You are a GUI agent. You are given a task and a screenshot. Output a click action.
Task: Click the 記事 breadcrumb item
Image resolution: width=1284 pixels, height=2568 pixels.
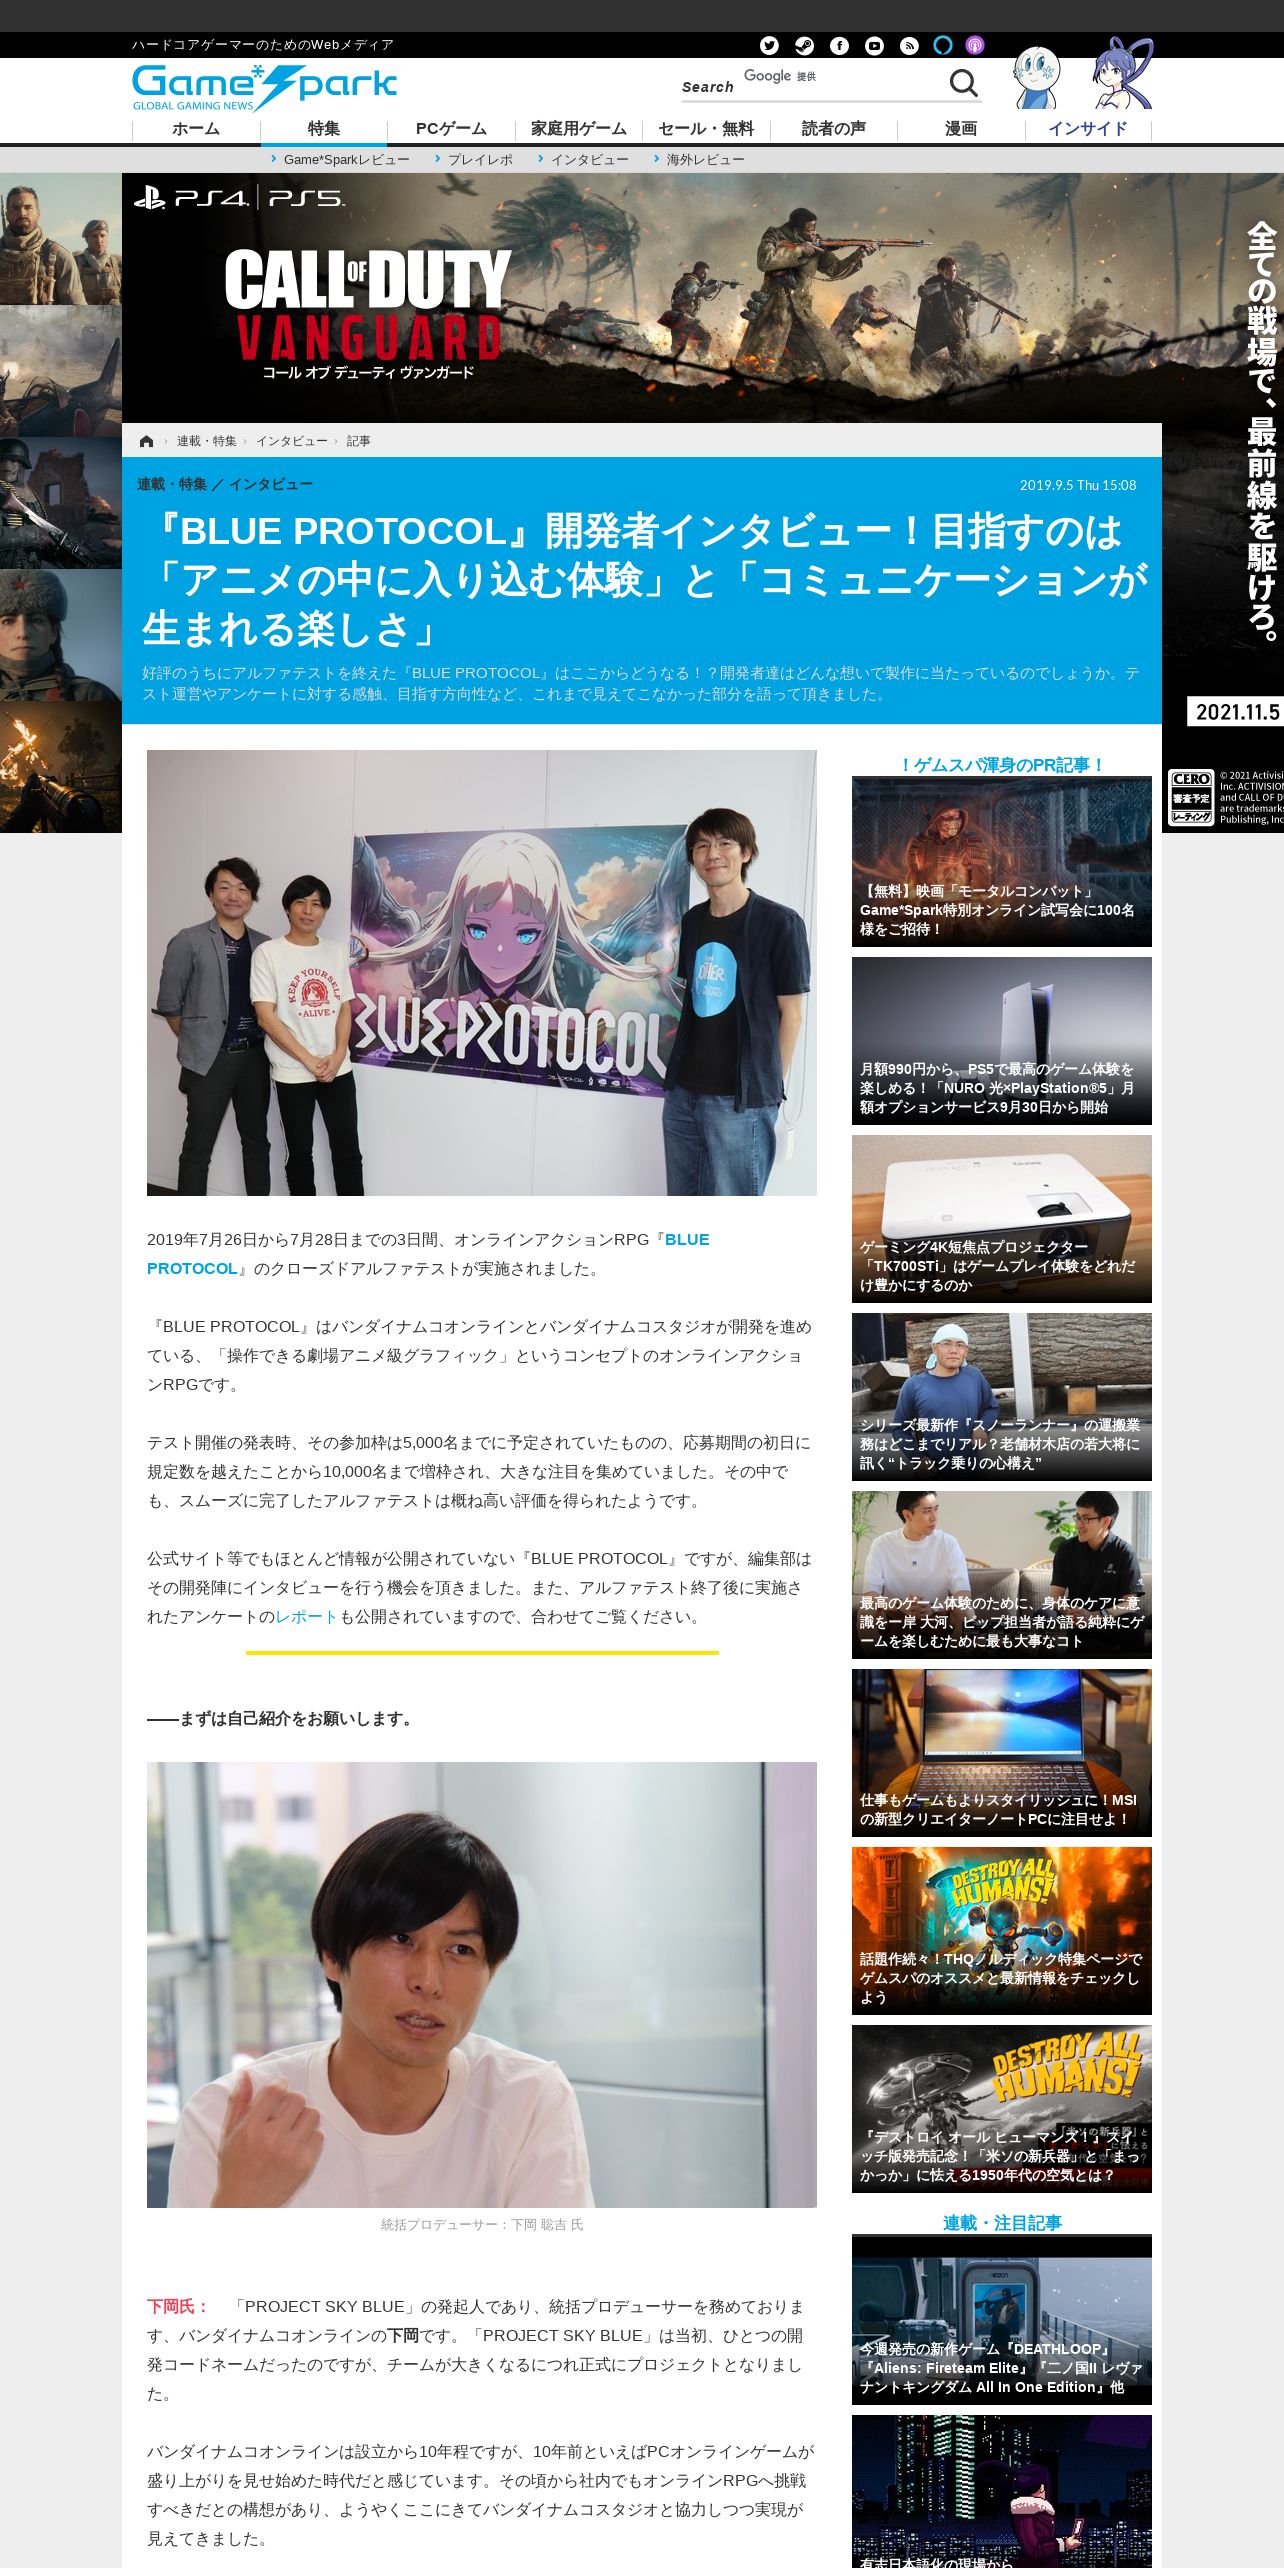tap(358, 441)
